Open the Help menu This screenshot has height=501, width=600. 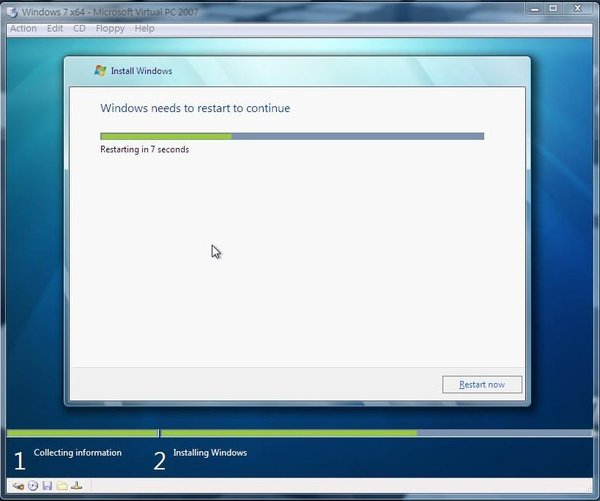(144, 29)
